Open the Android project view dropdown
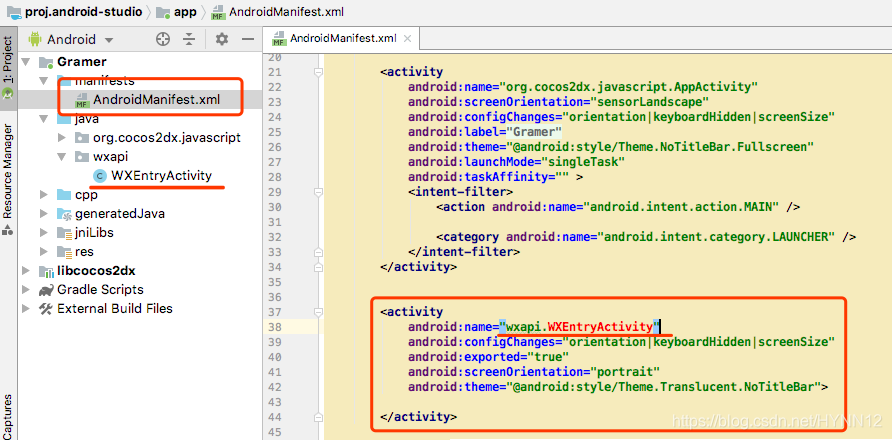This screenshot has width=892, height=440. point(72,39)
